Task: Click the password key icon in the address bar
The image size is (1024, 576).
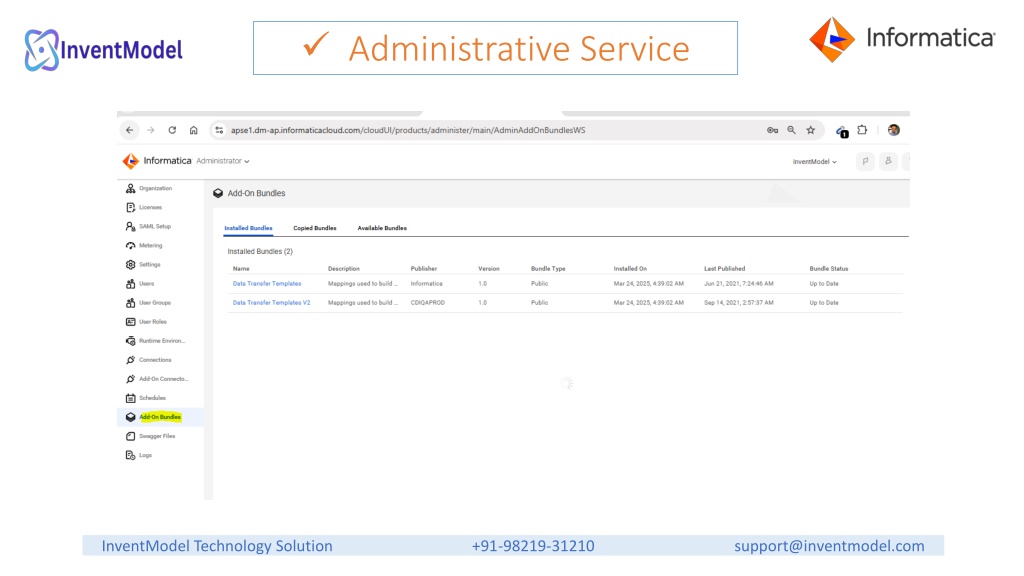Action: click(773, 130)
